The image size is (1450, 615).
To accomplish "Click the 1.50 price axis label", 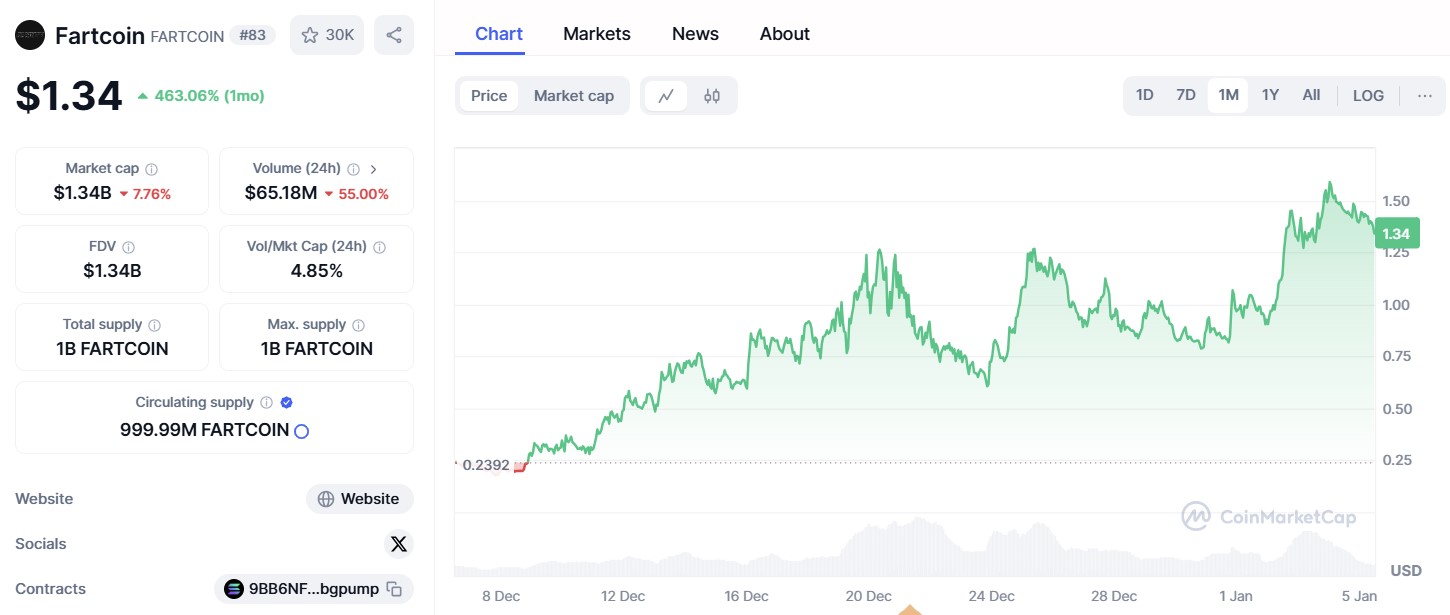I will (x=1396, y=201).
